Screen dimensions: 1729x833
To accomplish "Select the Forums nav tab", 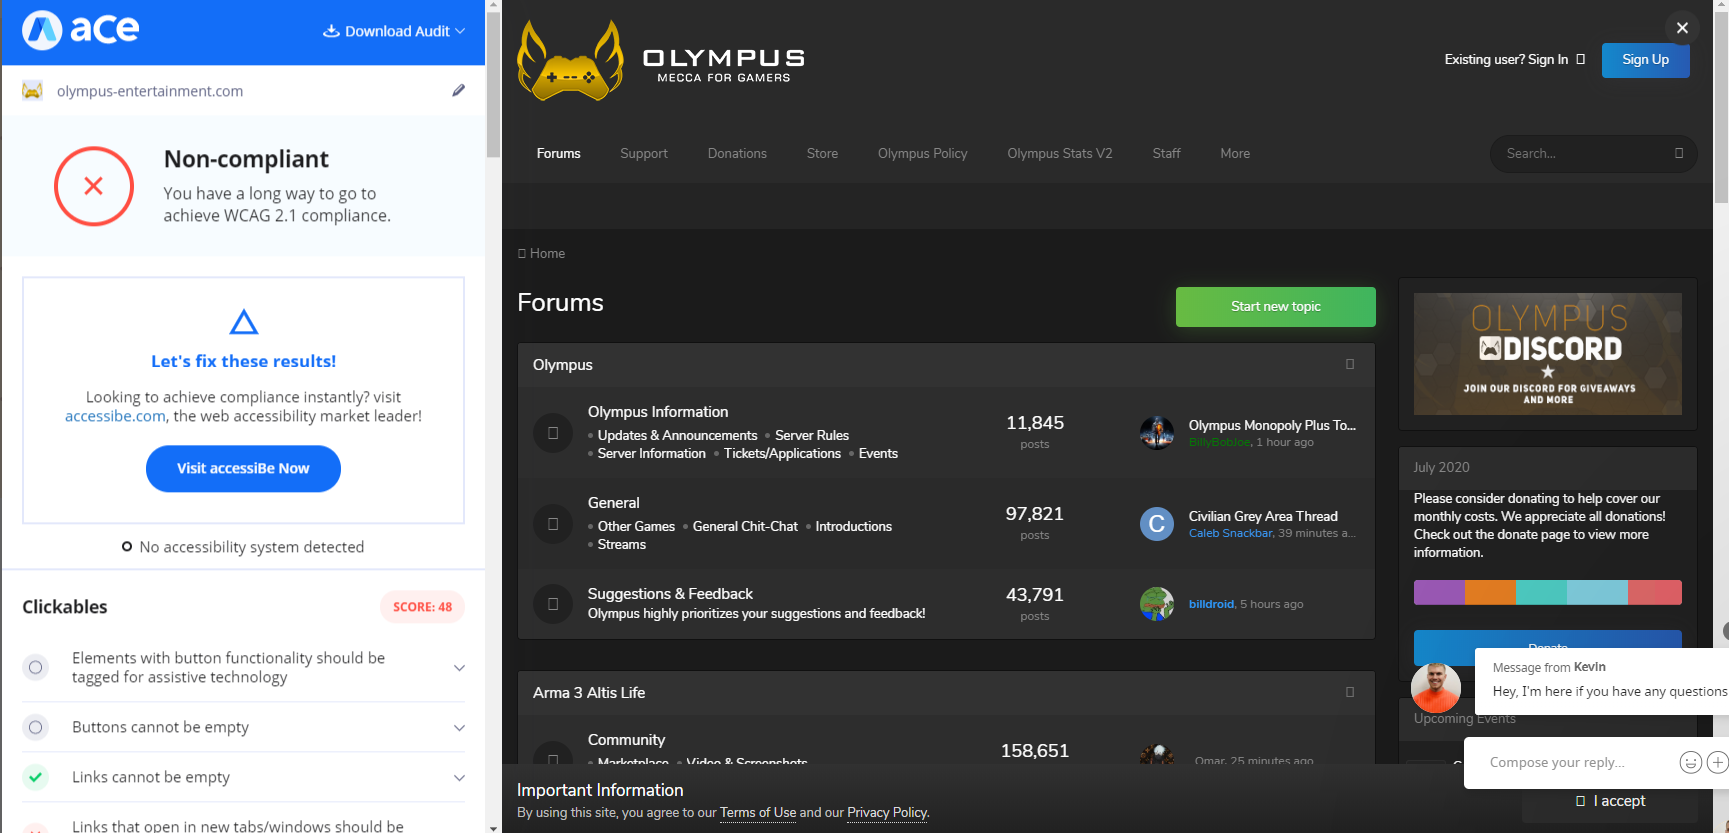I will [558, 153].
